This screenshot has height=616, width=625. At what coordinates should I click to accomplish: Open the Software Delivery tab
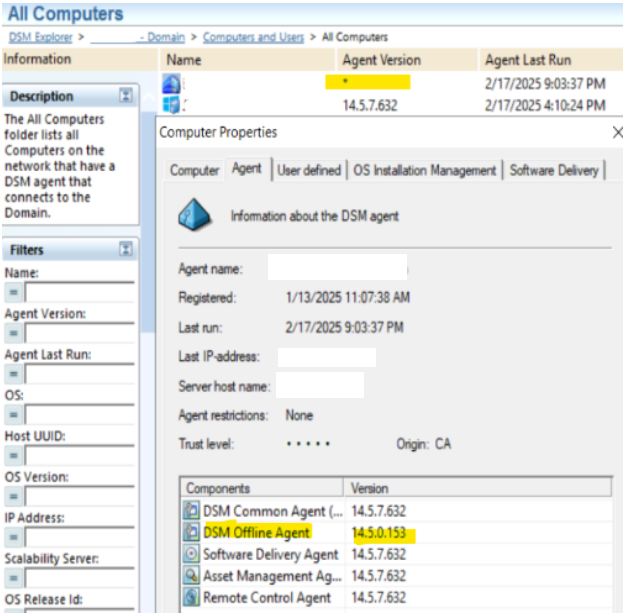(x=554, y=171)
